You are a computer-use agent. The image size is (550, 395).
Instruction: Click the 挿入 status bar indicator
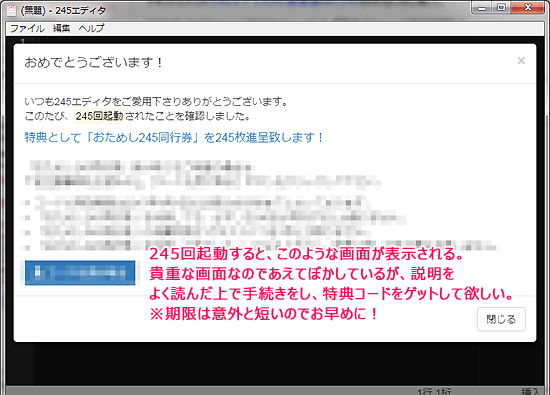pos(530,391)
